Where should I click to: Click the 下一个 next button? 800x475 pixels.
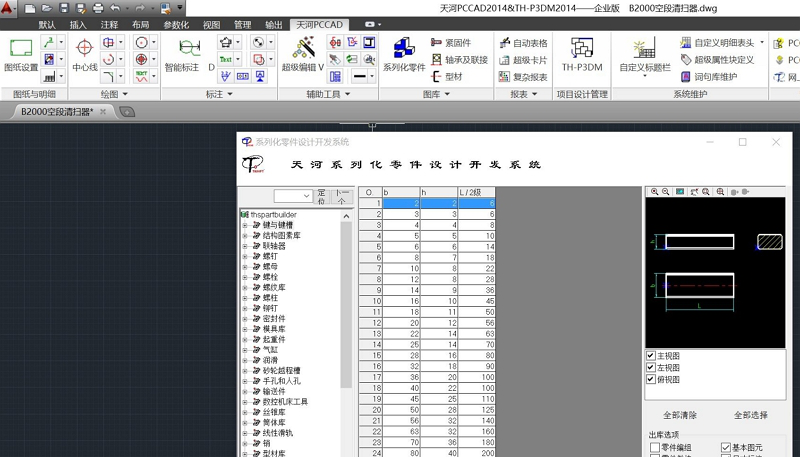[x=342, y=196]
